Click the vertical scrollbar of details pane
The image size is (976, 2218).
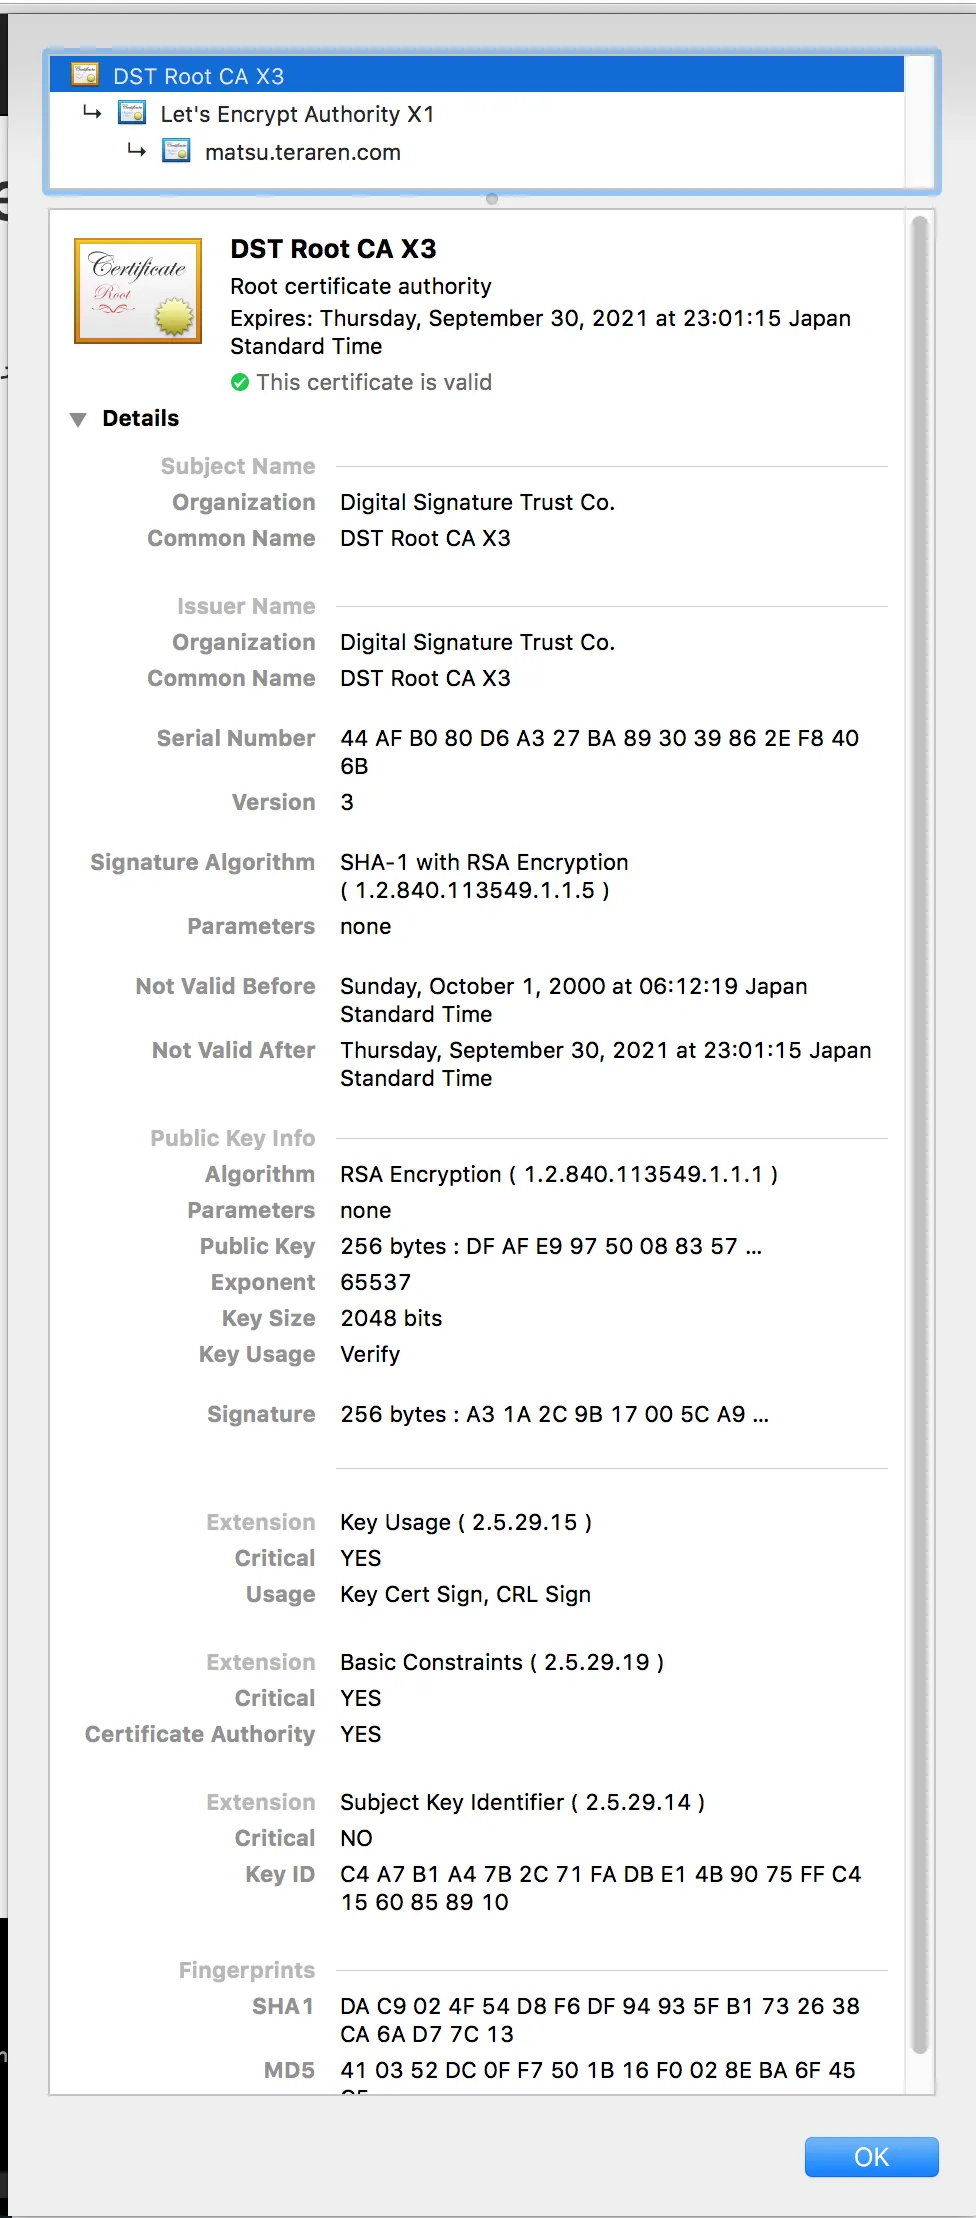tap(920, 1135)
